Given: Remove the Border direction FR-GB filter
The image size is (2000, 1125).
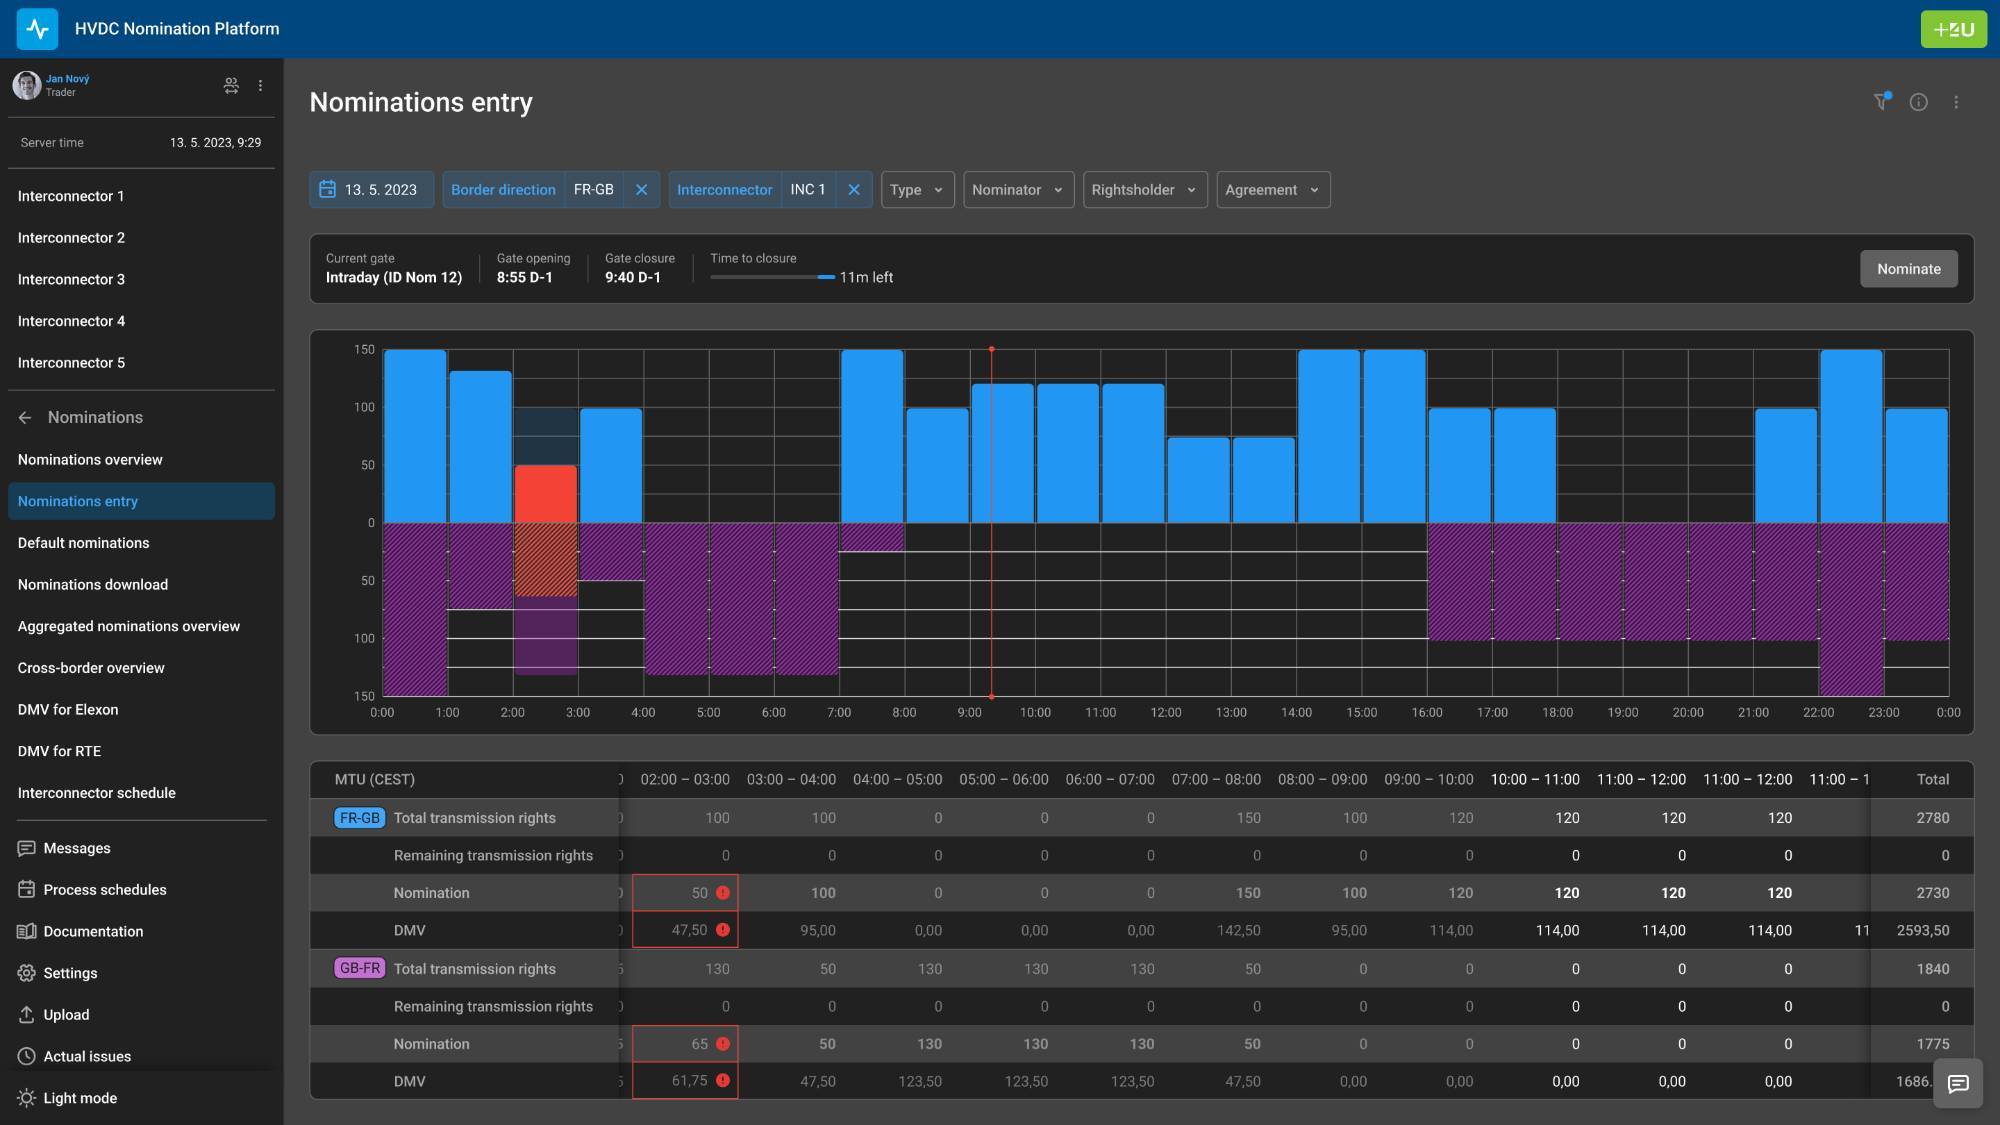Looking at the screenshot, I should (641, 189).
